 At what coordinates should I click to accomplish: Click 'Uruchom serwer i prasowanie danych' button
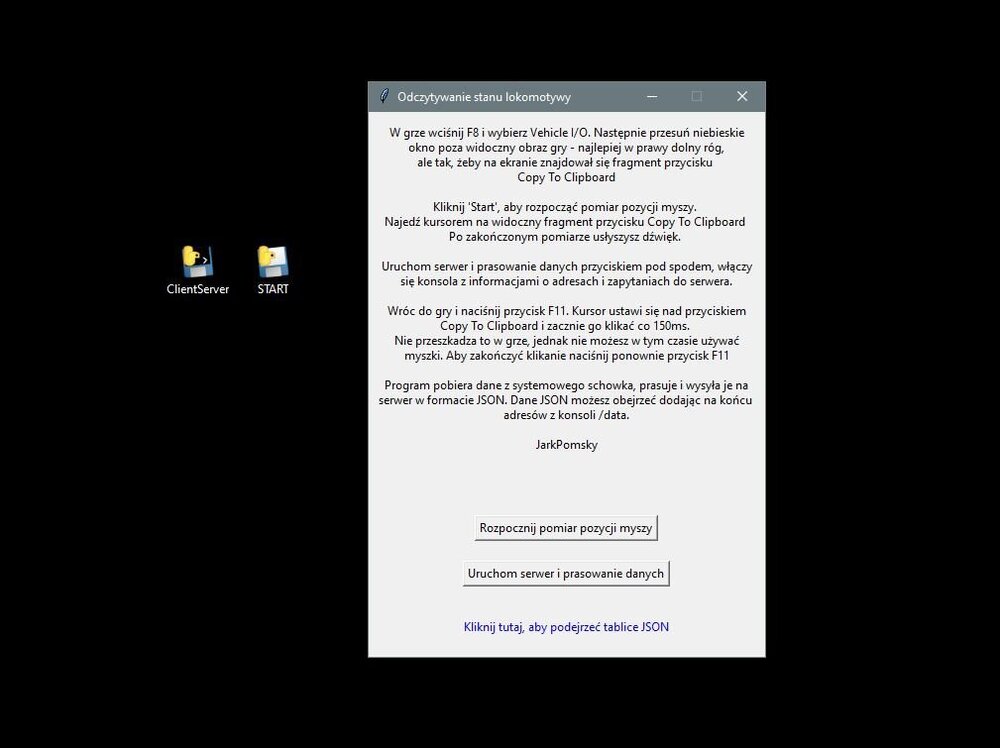click(x=566, y=573)
